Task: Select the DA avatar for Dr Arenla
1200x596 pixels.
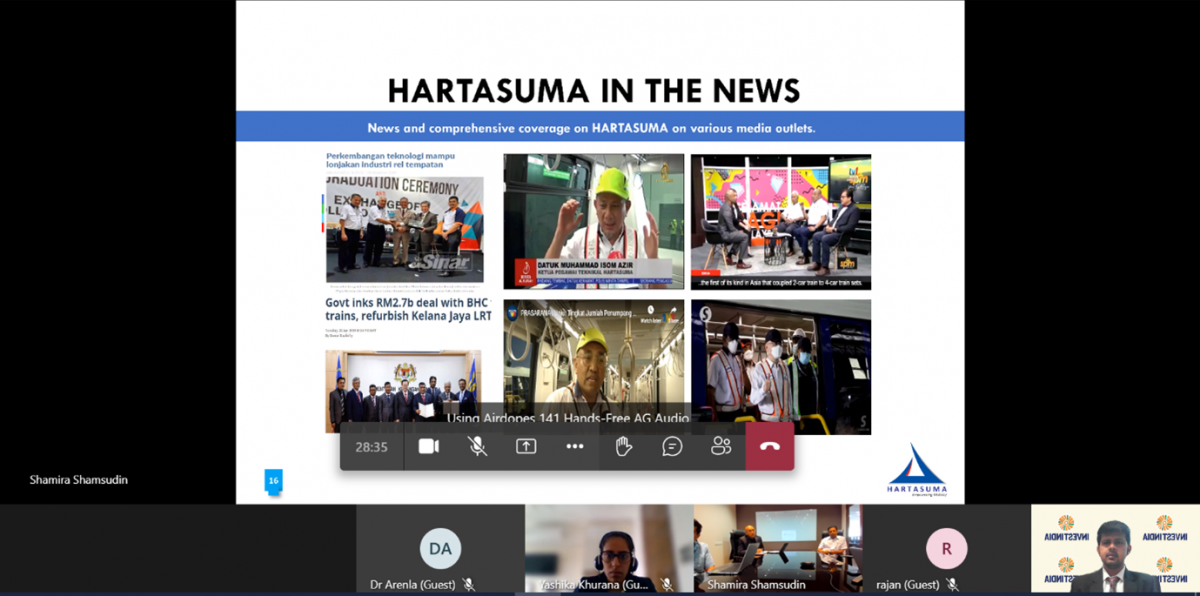Action: (441, 548)
